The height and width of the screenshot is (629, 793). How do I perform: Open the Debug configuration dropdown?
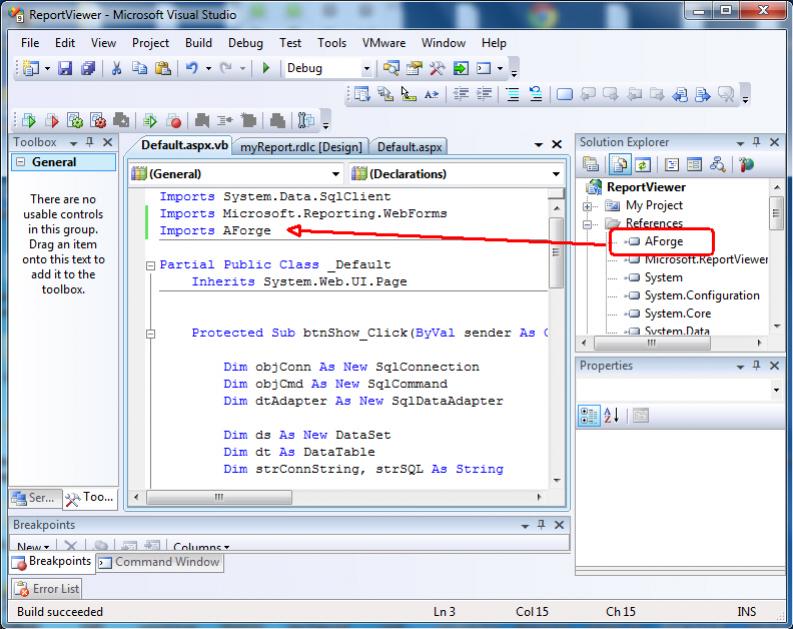366,69
